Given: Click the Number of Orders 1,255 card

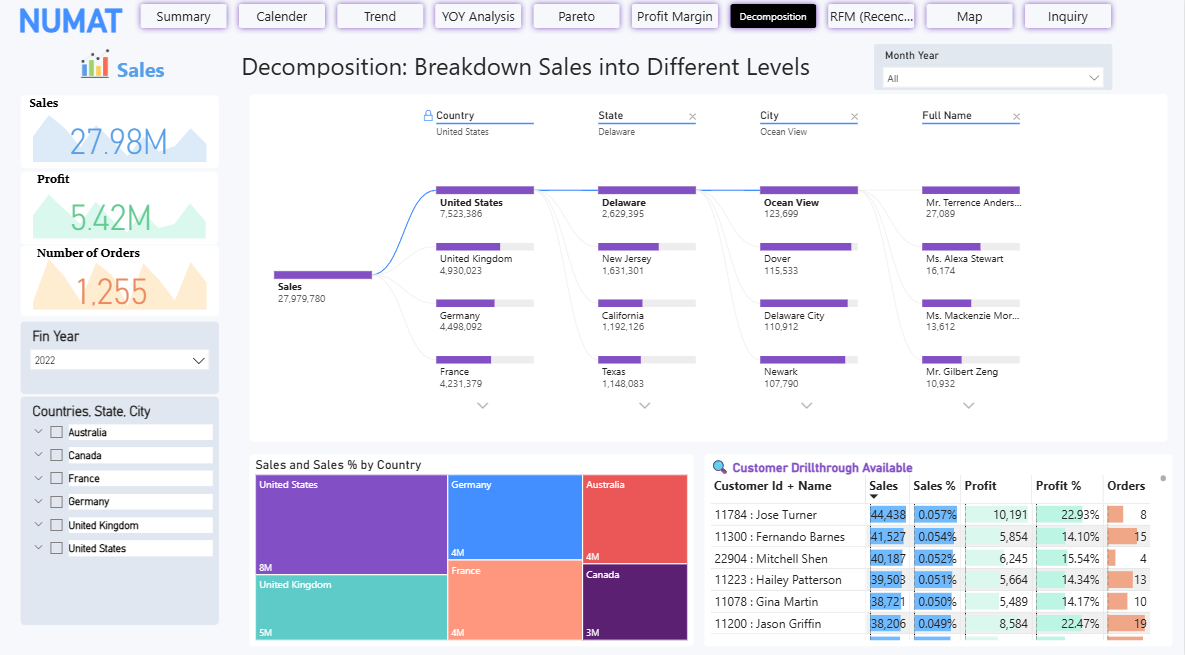Looking at the screenshot, I should 119,280.
